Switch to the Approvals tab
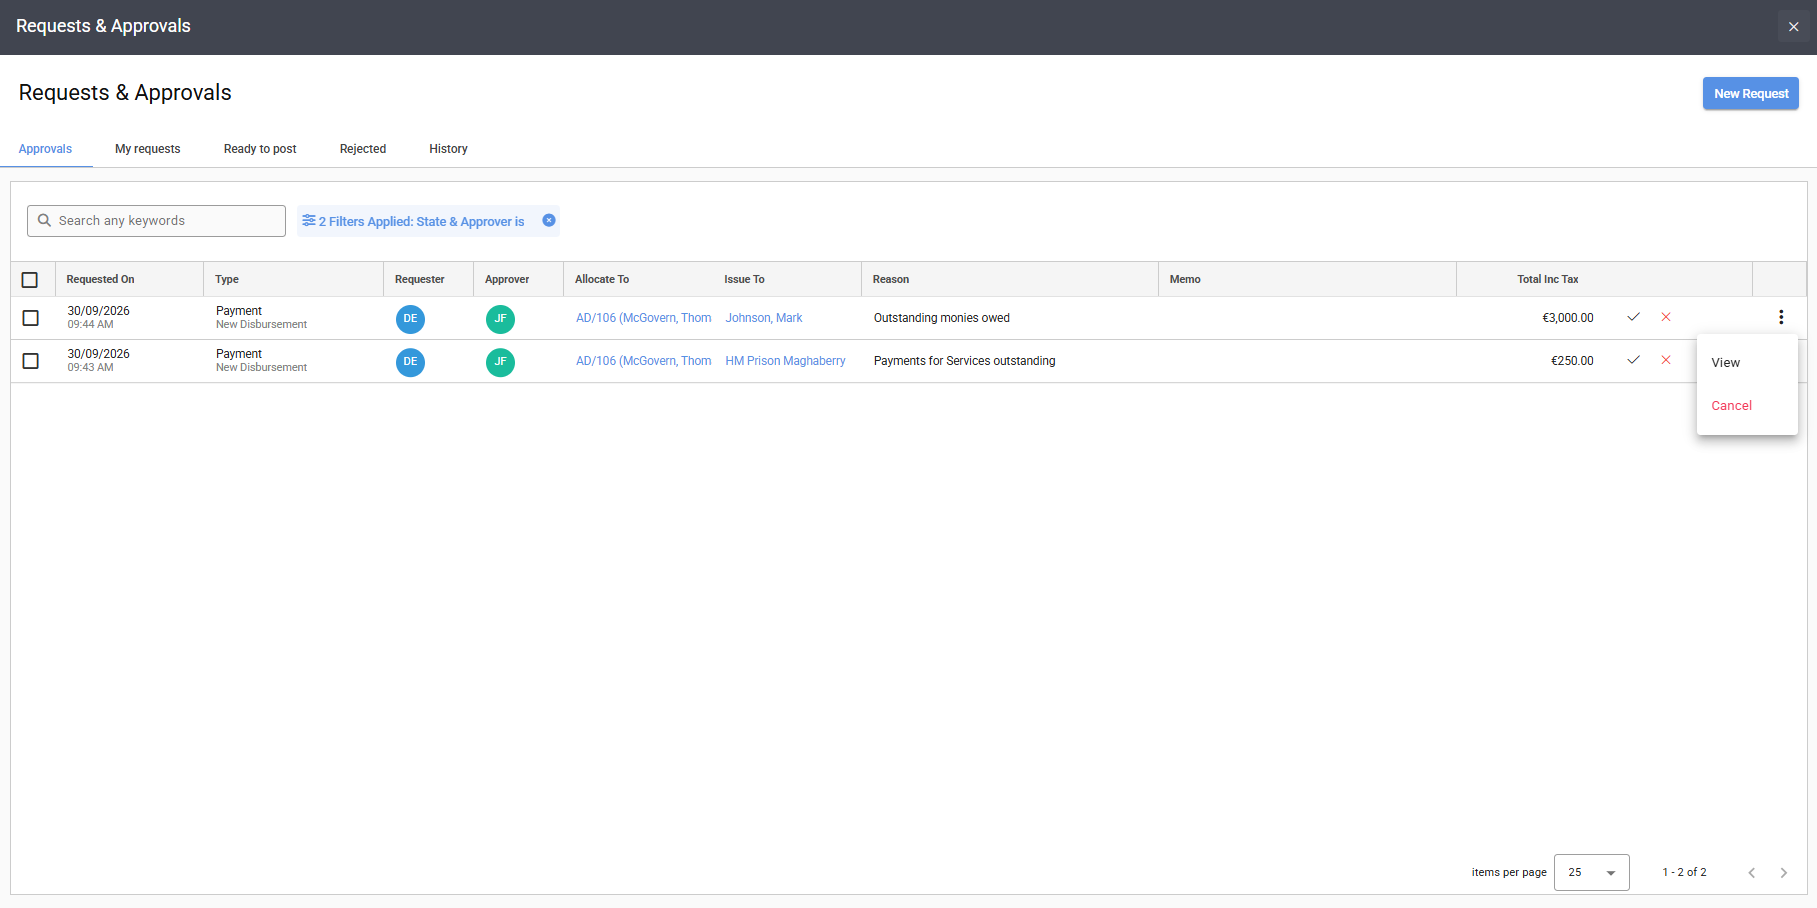This screenshot has width=1817, height=908. click(x=45, y=149)
